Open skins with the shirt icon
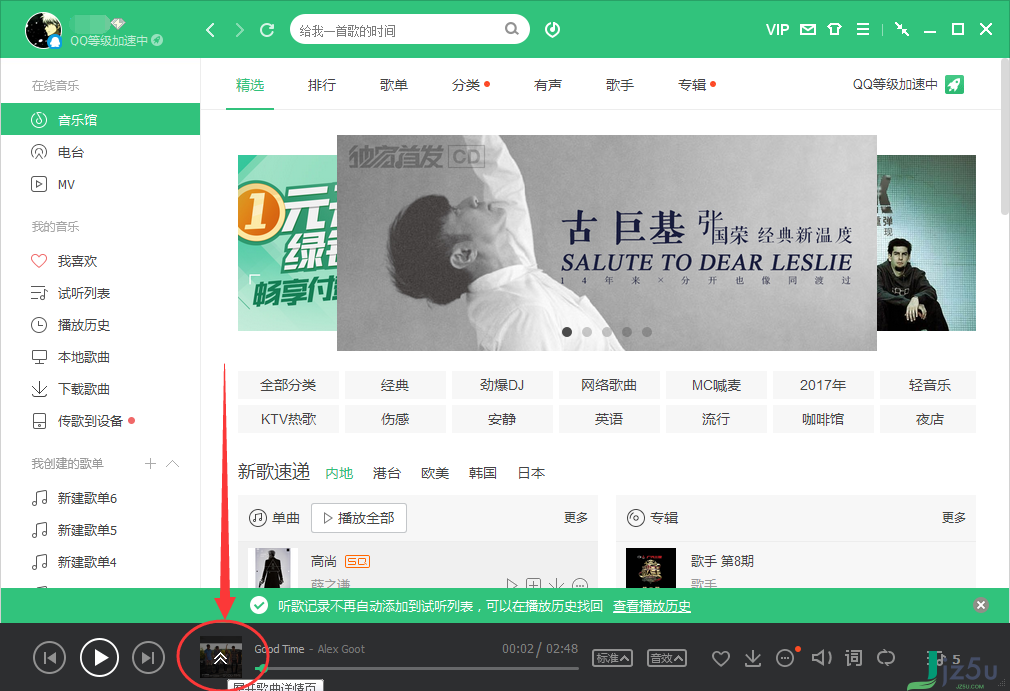 [x=834, y=29]
